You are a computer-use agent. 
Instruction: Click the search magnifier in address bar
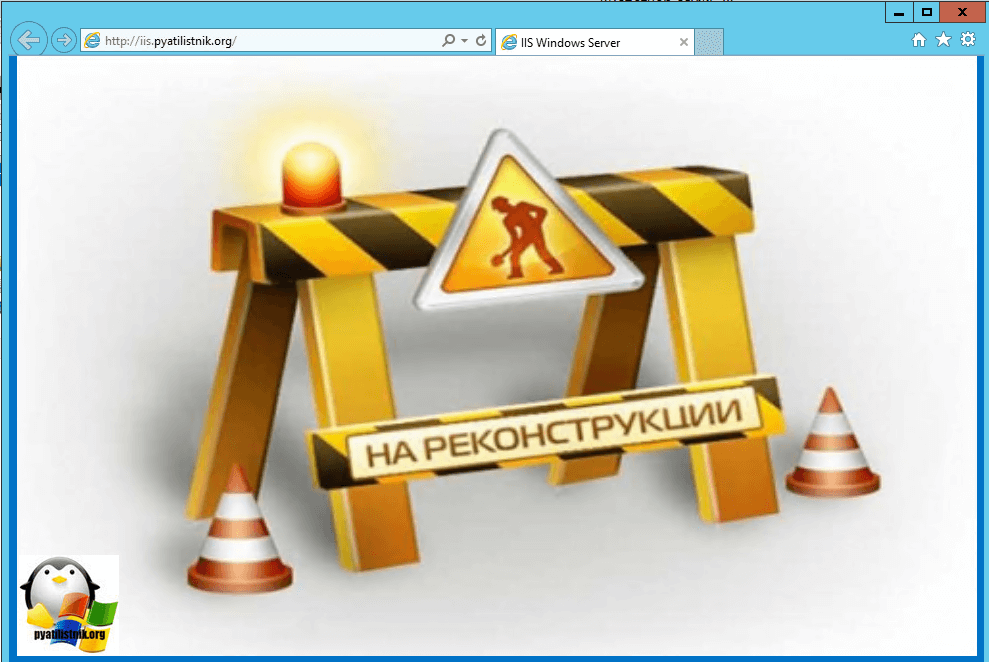point(448,40)
